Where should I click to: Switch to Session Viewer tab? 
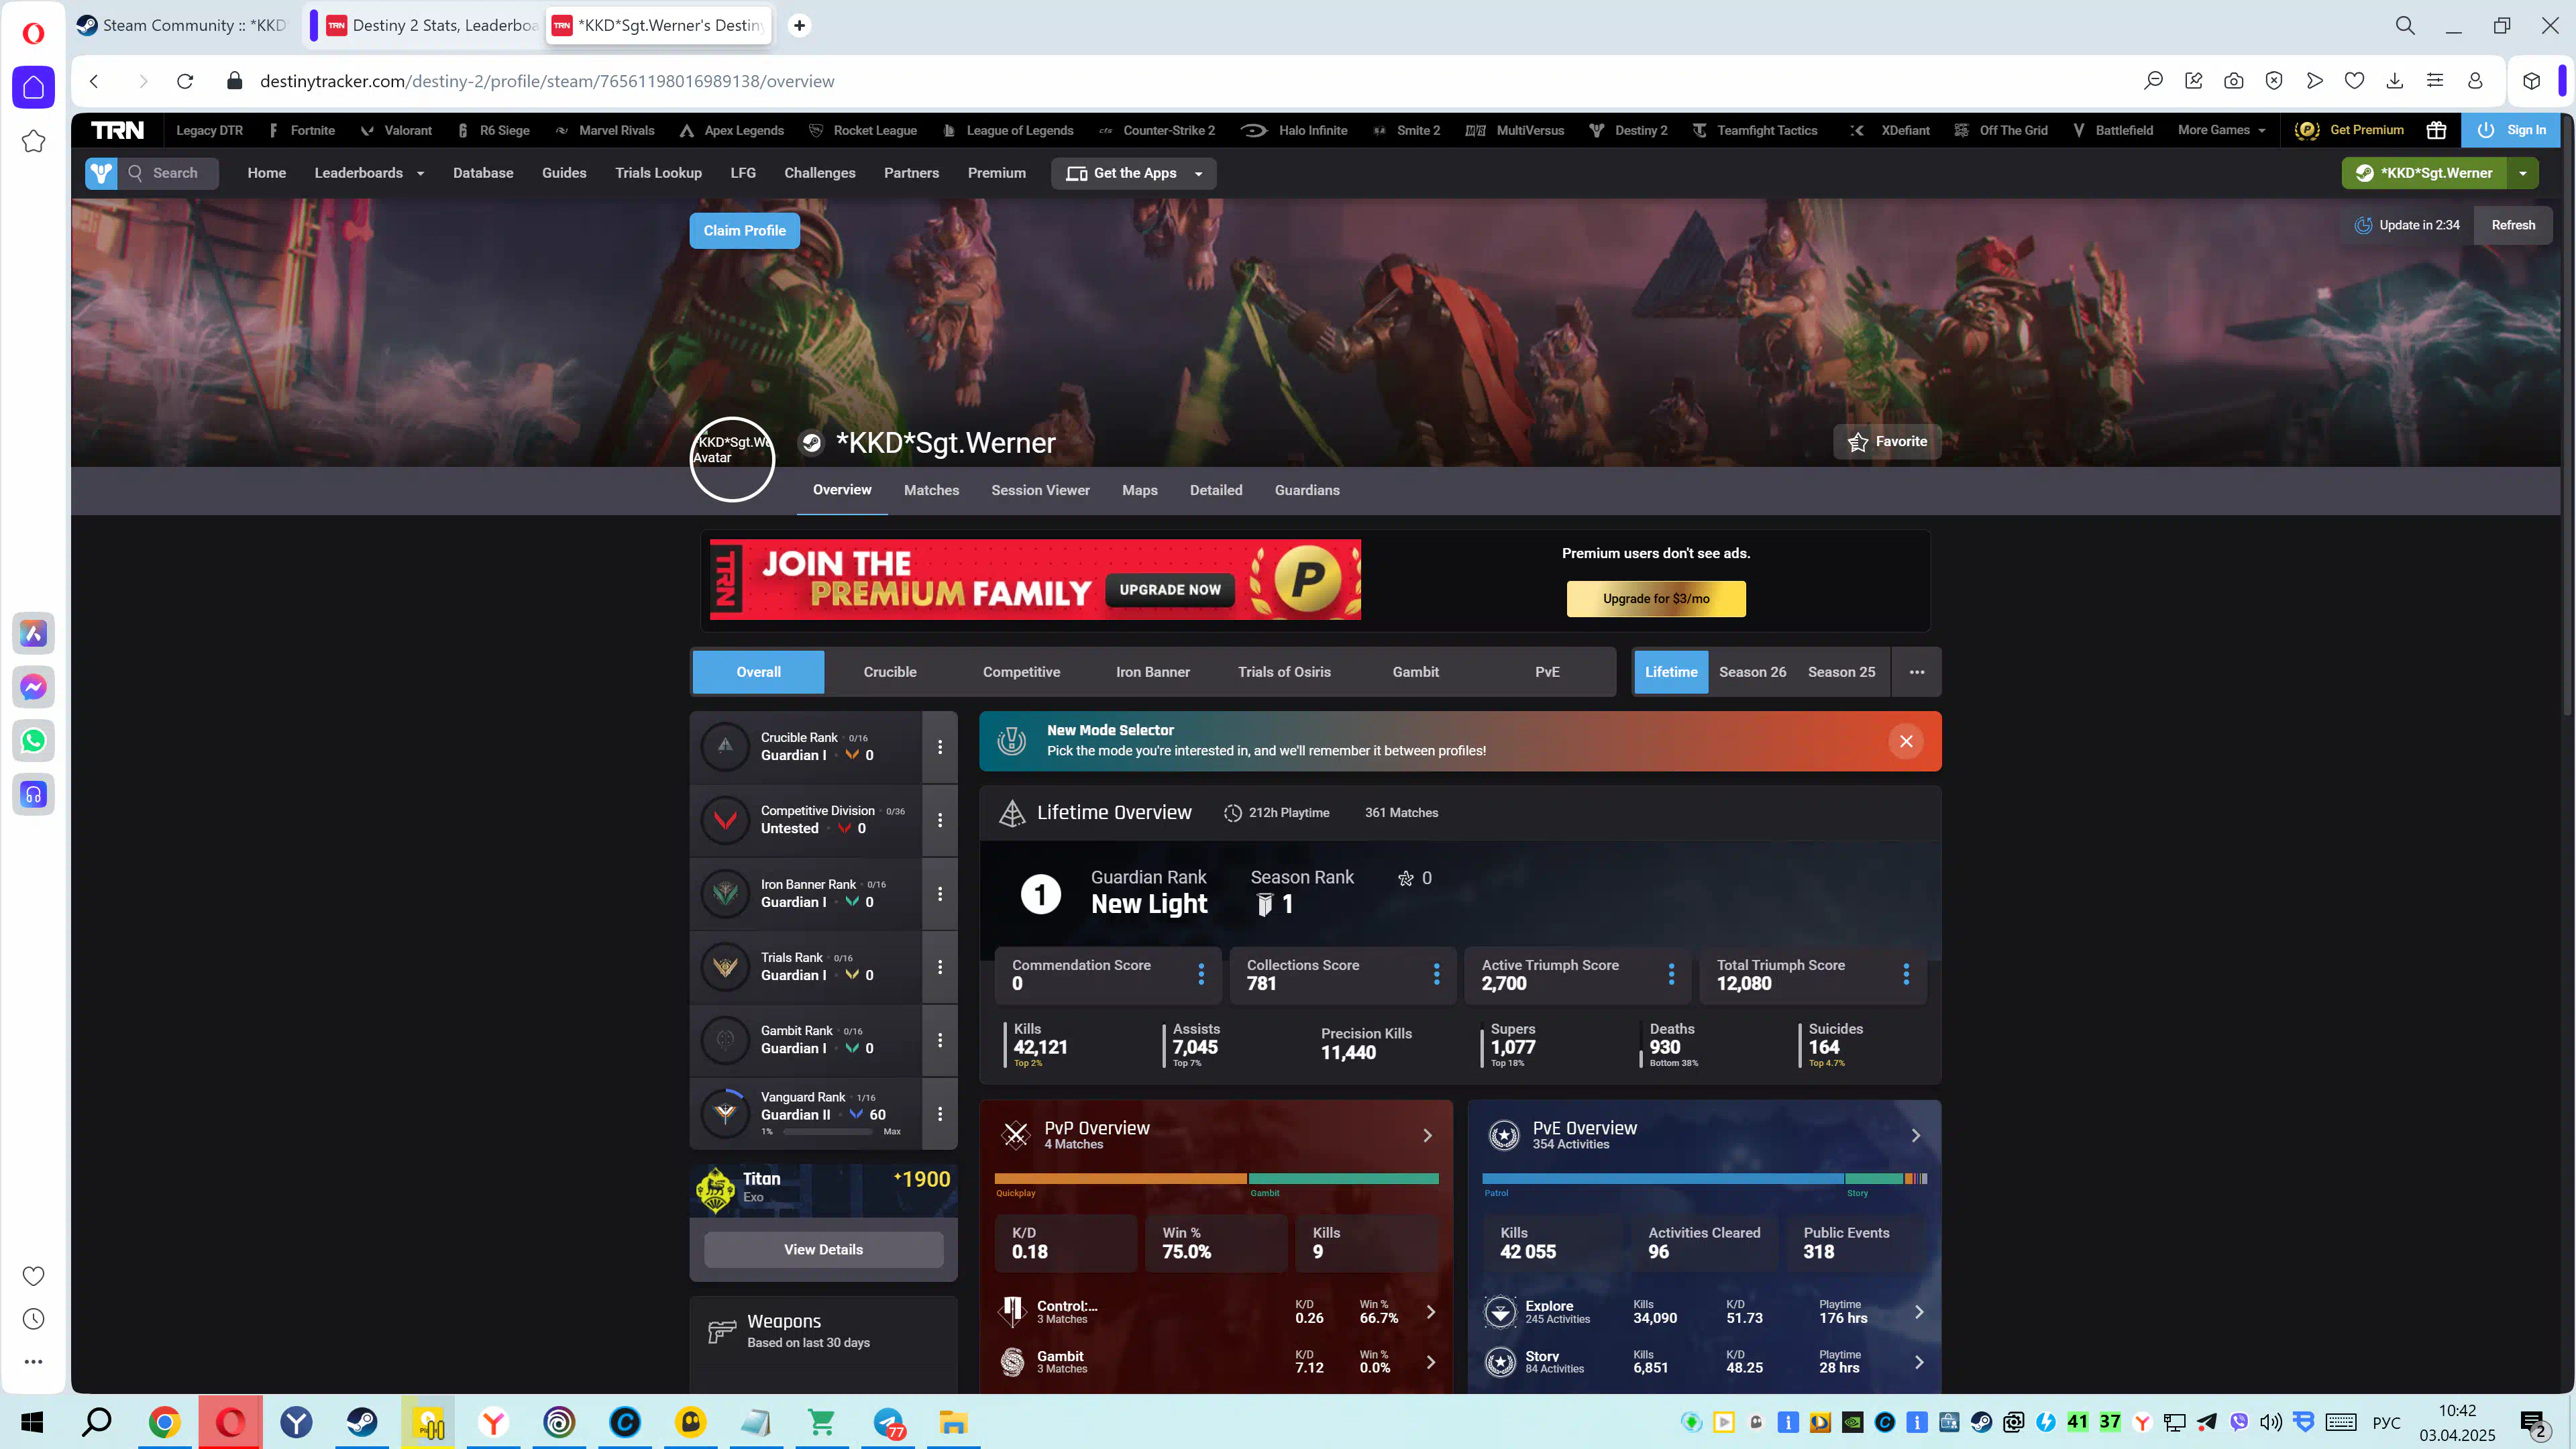(1040, 490)
